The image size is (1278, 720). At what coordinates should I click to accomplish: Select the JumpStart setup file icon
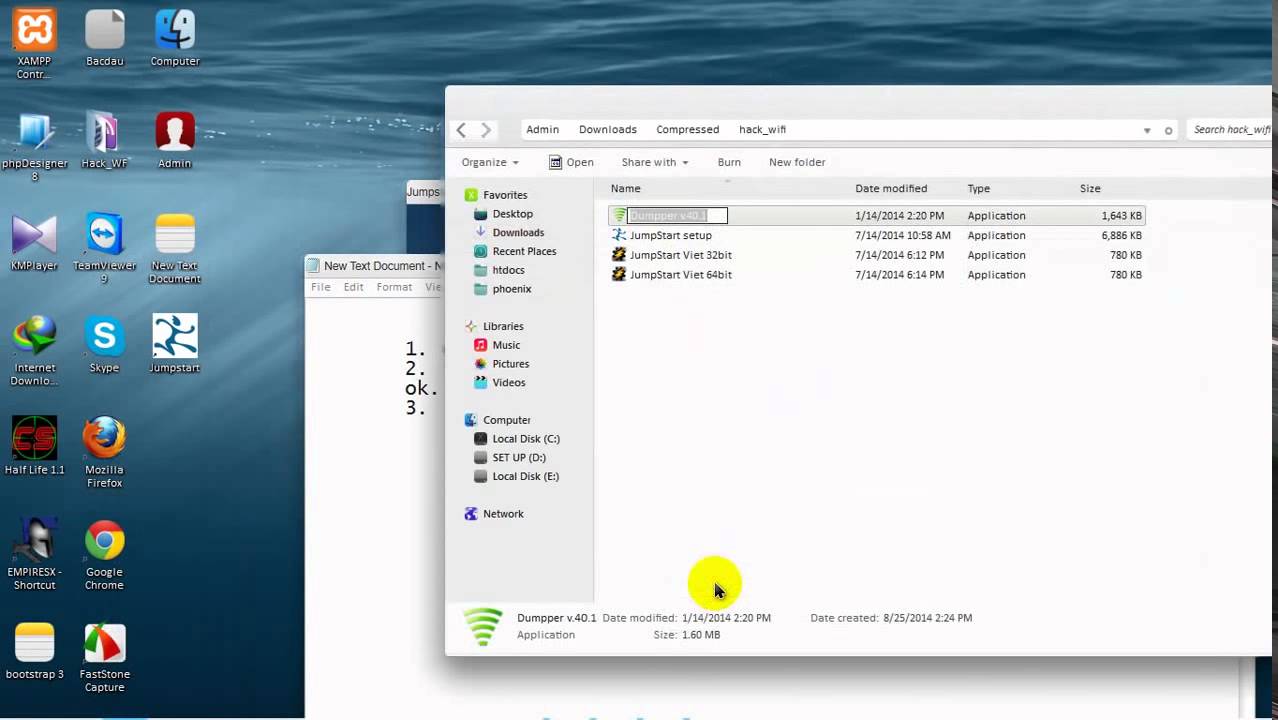coord(619,235)
